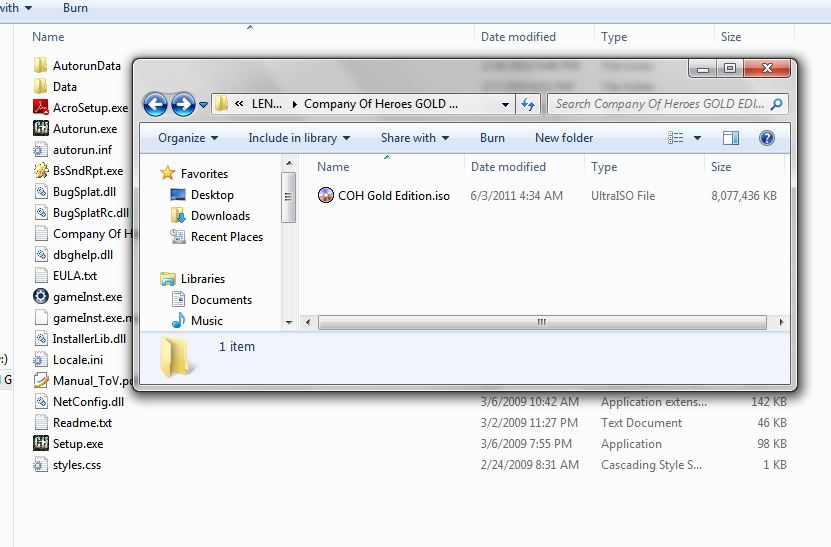Expand the address bar history dropdown
Screen dimensions: 831x547
click(505, 104)
